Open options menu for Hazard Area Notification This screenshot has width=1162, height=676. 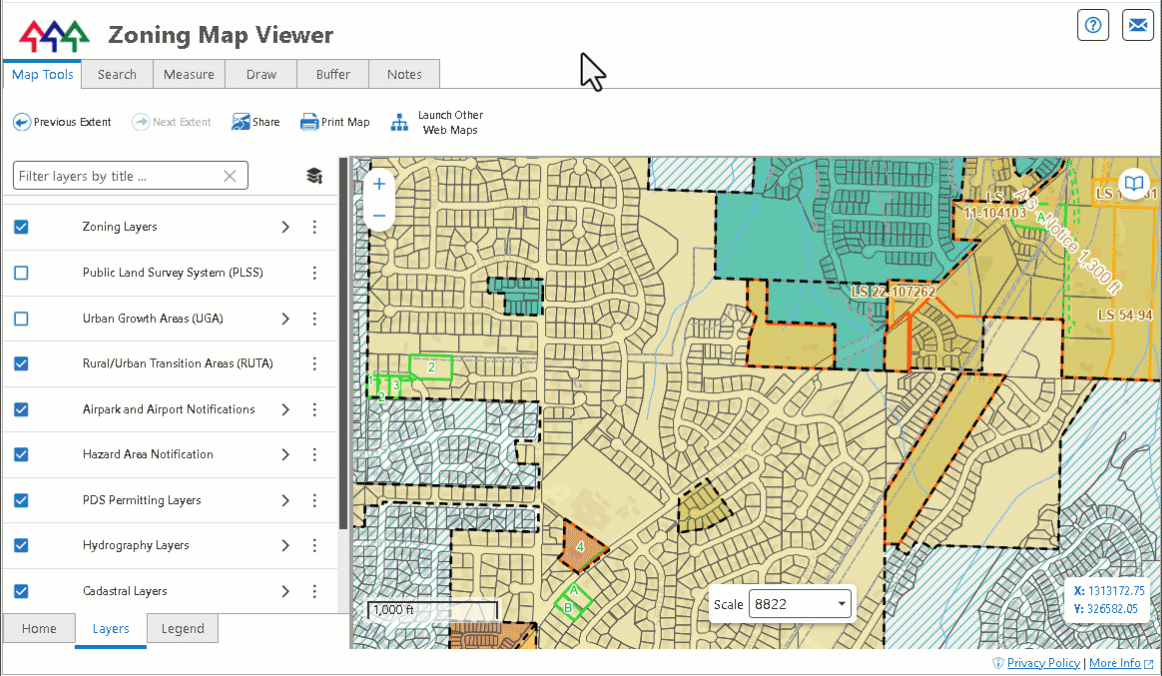[x=314, y=454]
